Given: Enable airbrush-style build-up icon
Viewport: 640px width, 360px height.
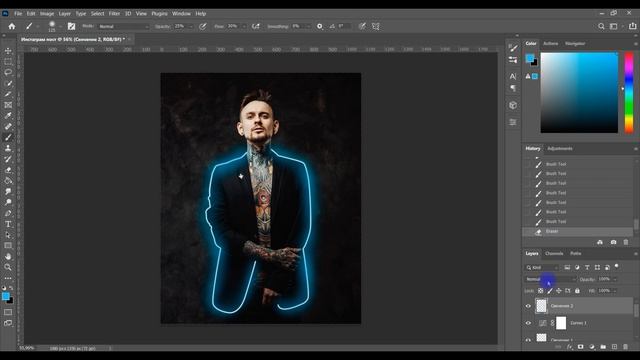Looking at the screenshot, I should click(256, 26).
